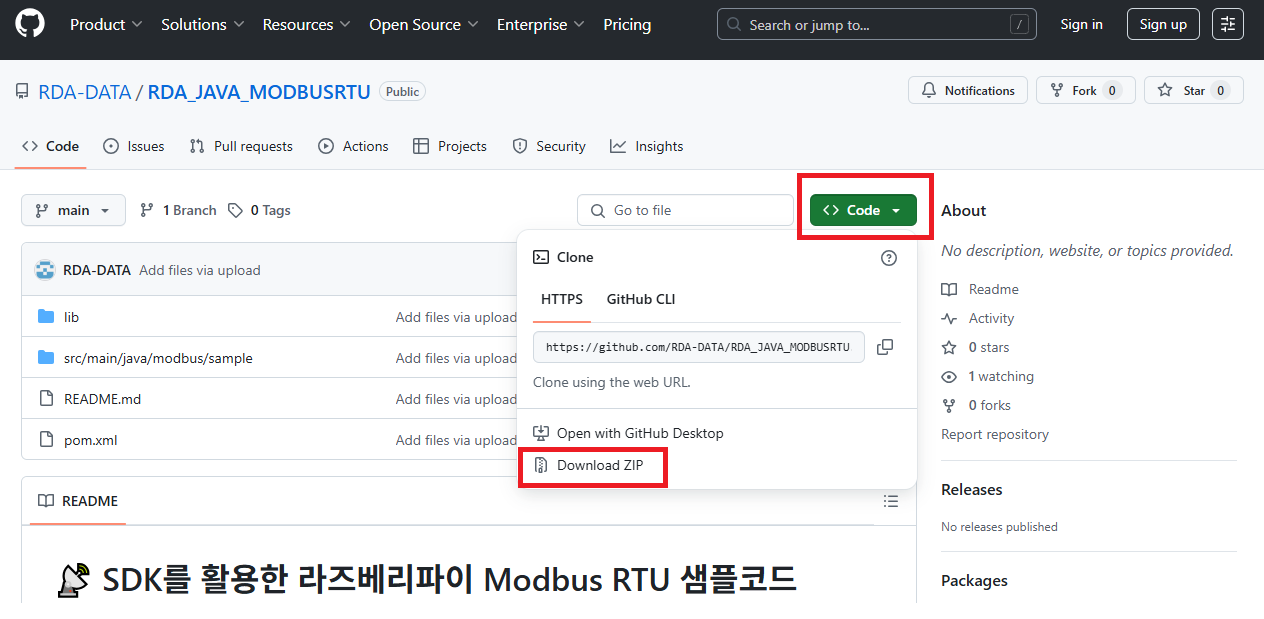Screen dimensions: 1264x619
Task: Fork the repository
Action: pyautogui.click(x=1085, y=90)
